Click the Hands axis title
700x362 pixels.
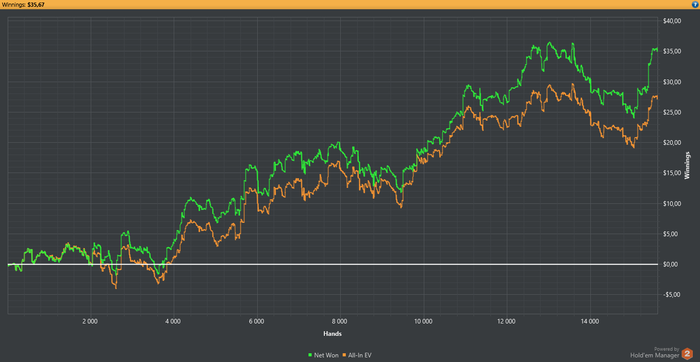coord(333,333)
